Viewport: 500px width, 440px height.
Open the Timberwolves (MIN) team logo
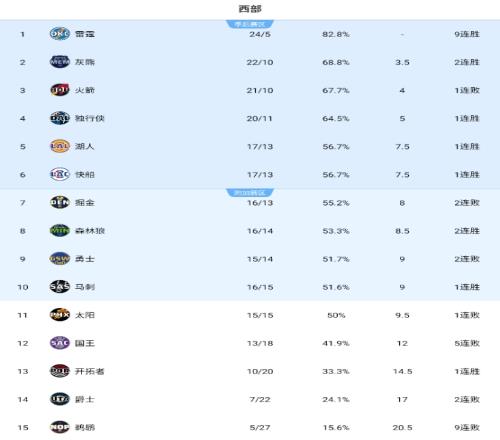coord(60,230)
